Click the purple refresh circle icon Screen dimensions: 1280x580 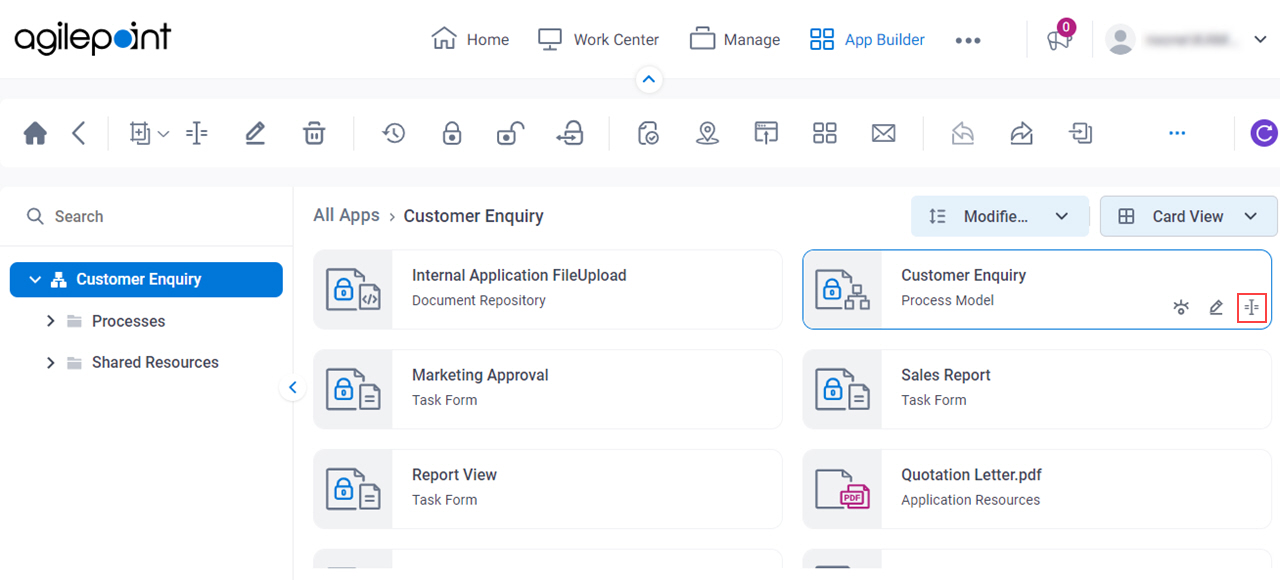[x=1264, y=133]
